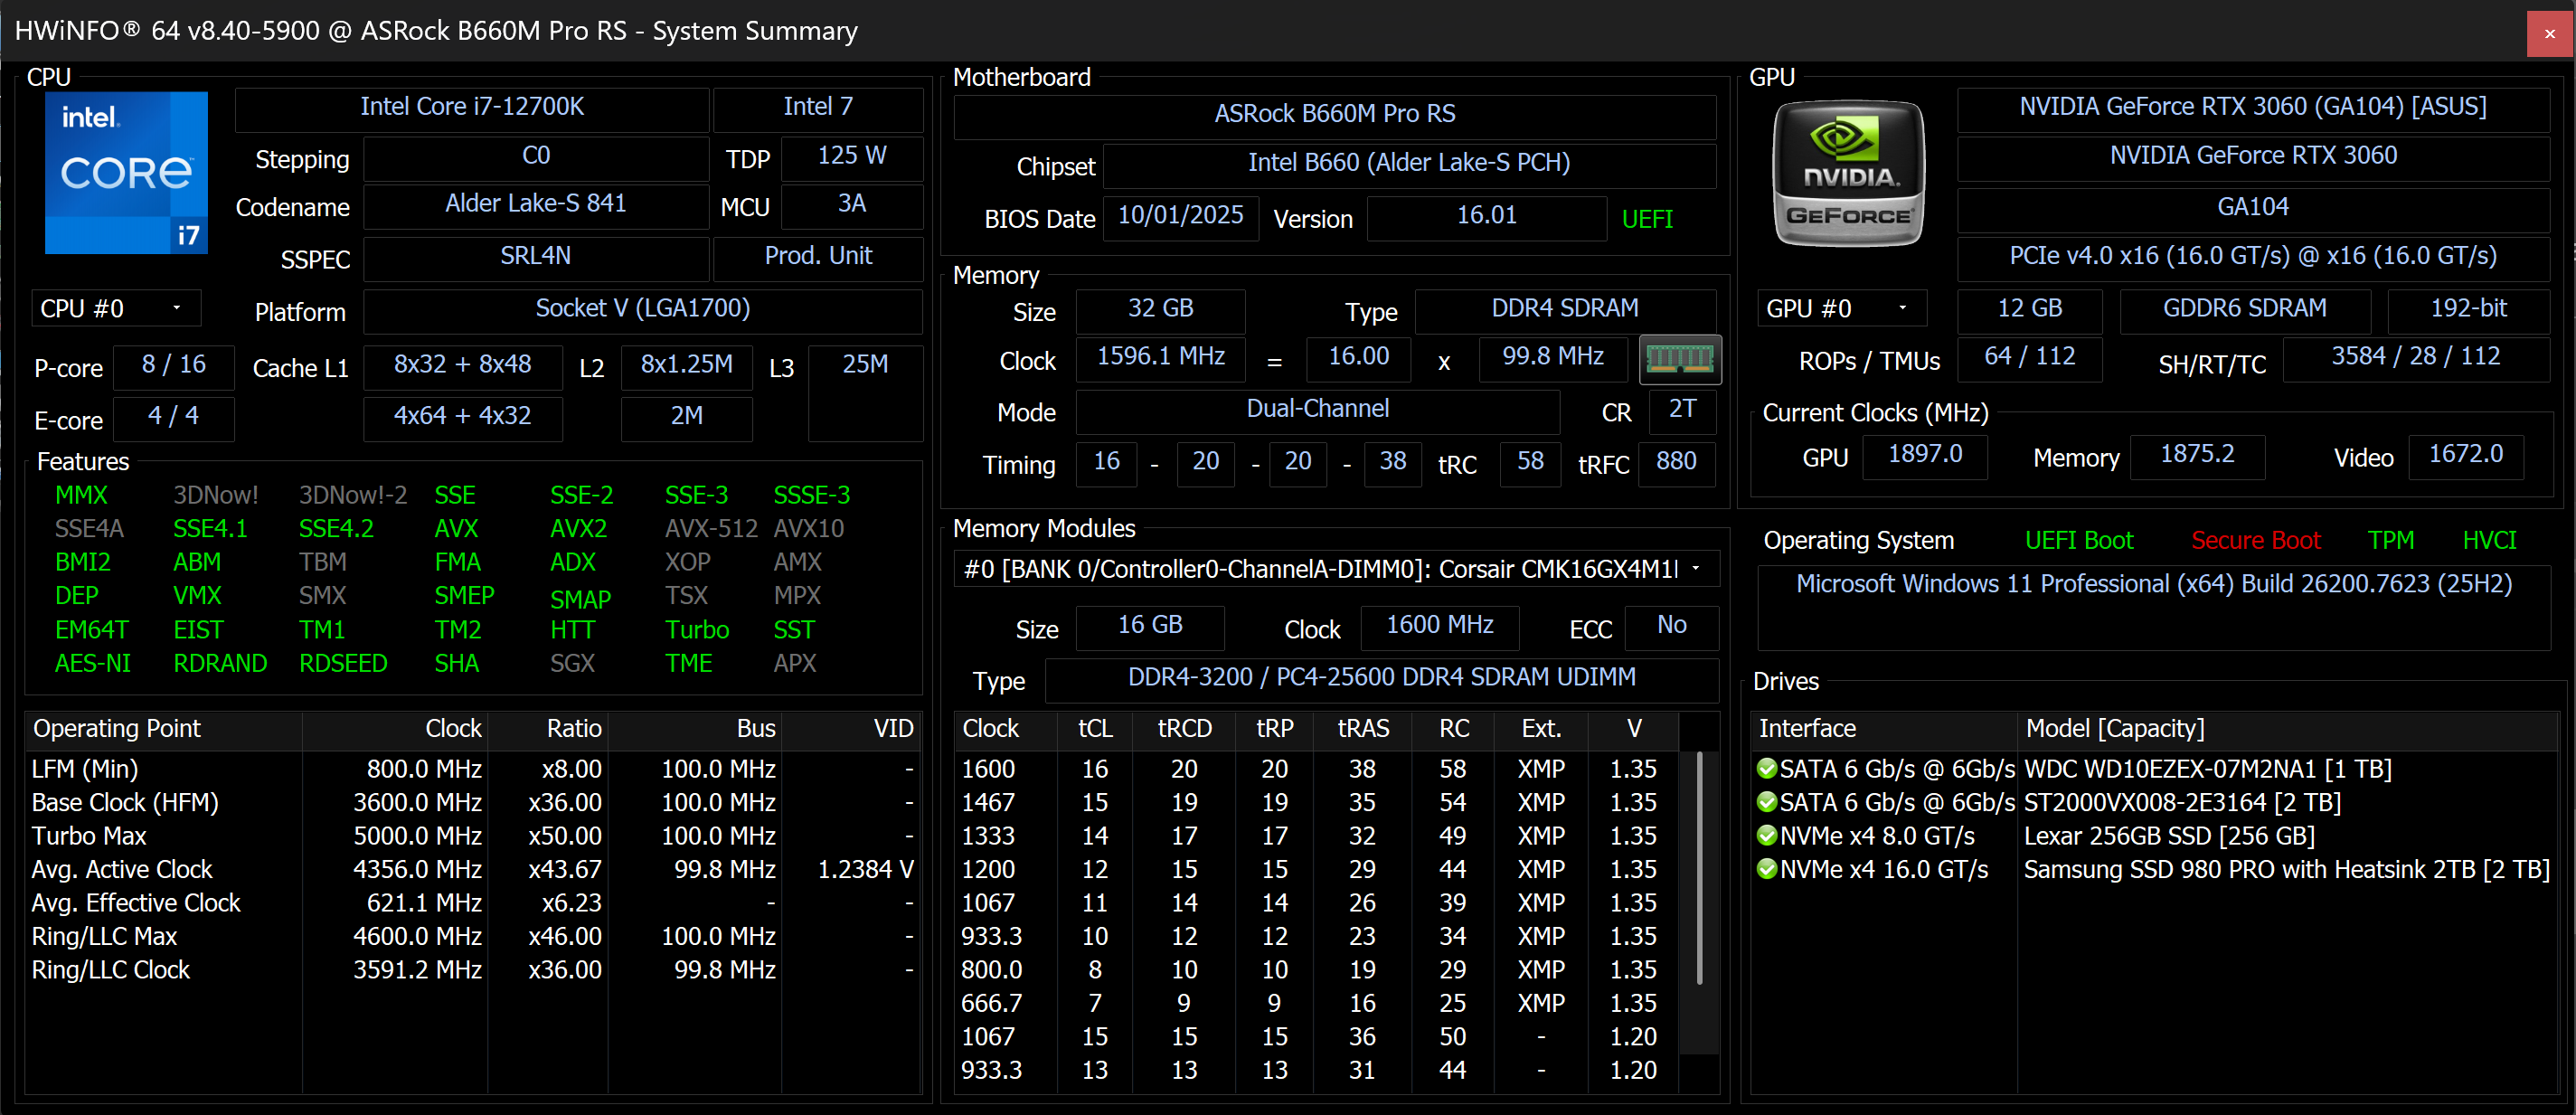Viewport: 2576px width, 1115px height.
Task: Click the WDC WD10EZEX drive status icon
Action: tap(1766, 768)
